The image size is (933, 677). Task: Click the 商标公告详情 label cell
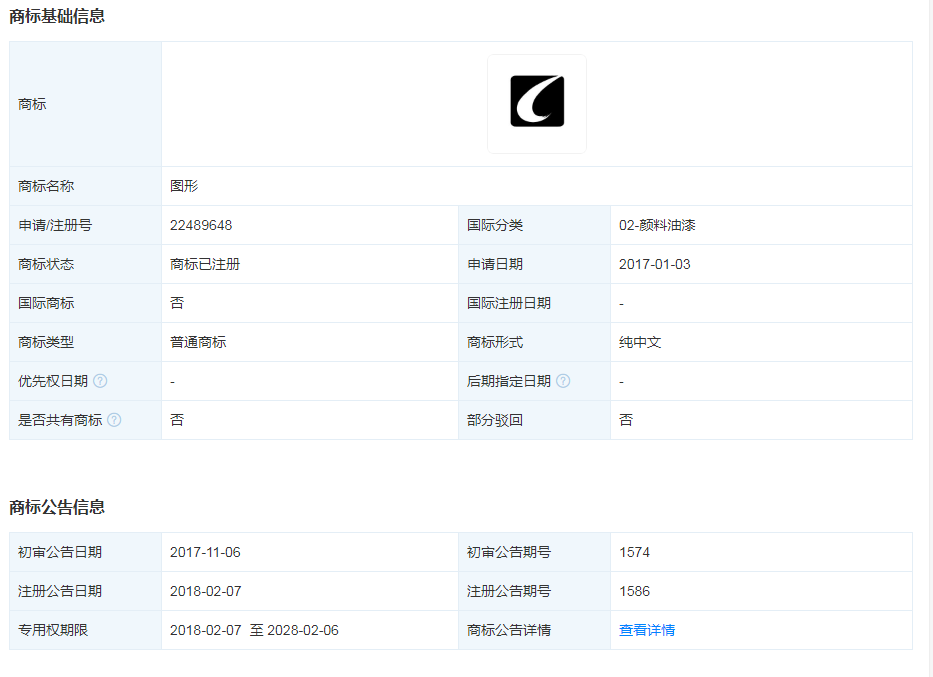(x=534, y=630)
